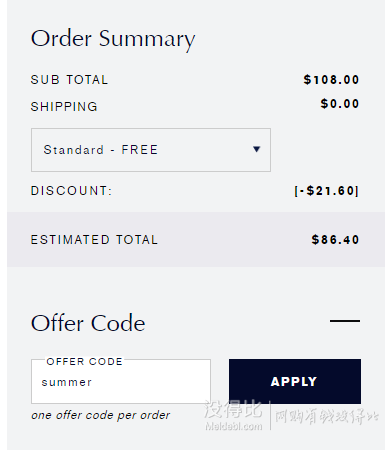Click the Meidebi.com watermark logo
Image resolution: width=390 pixels, height=450 pixels.
point(233,414)
